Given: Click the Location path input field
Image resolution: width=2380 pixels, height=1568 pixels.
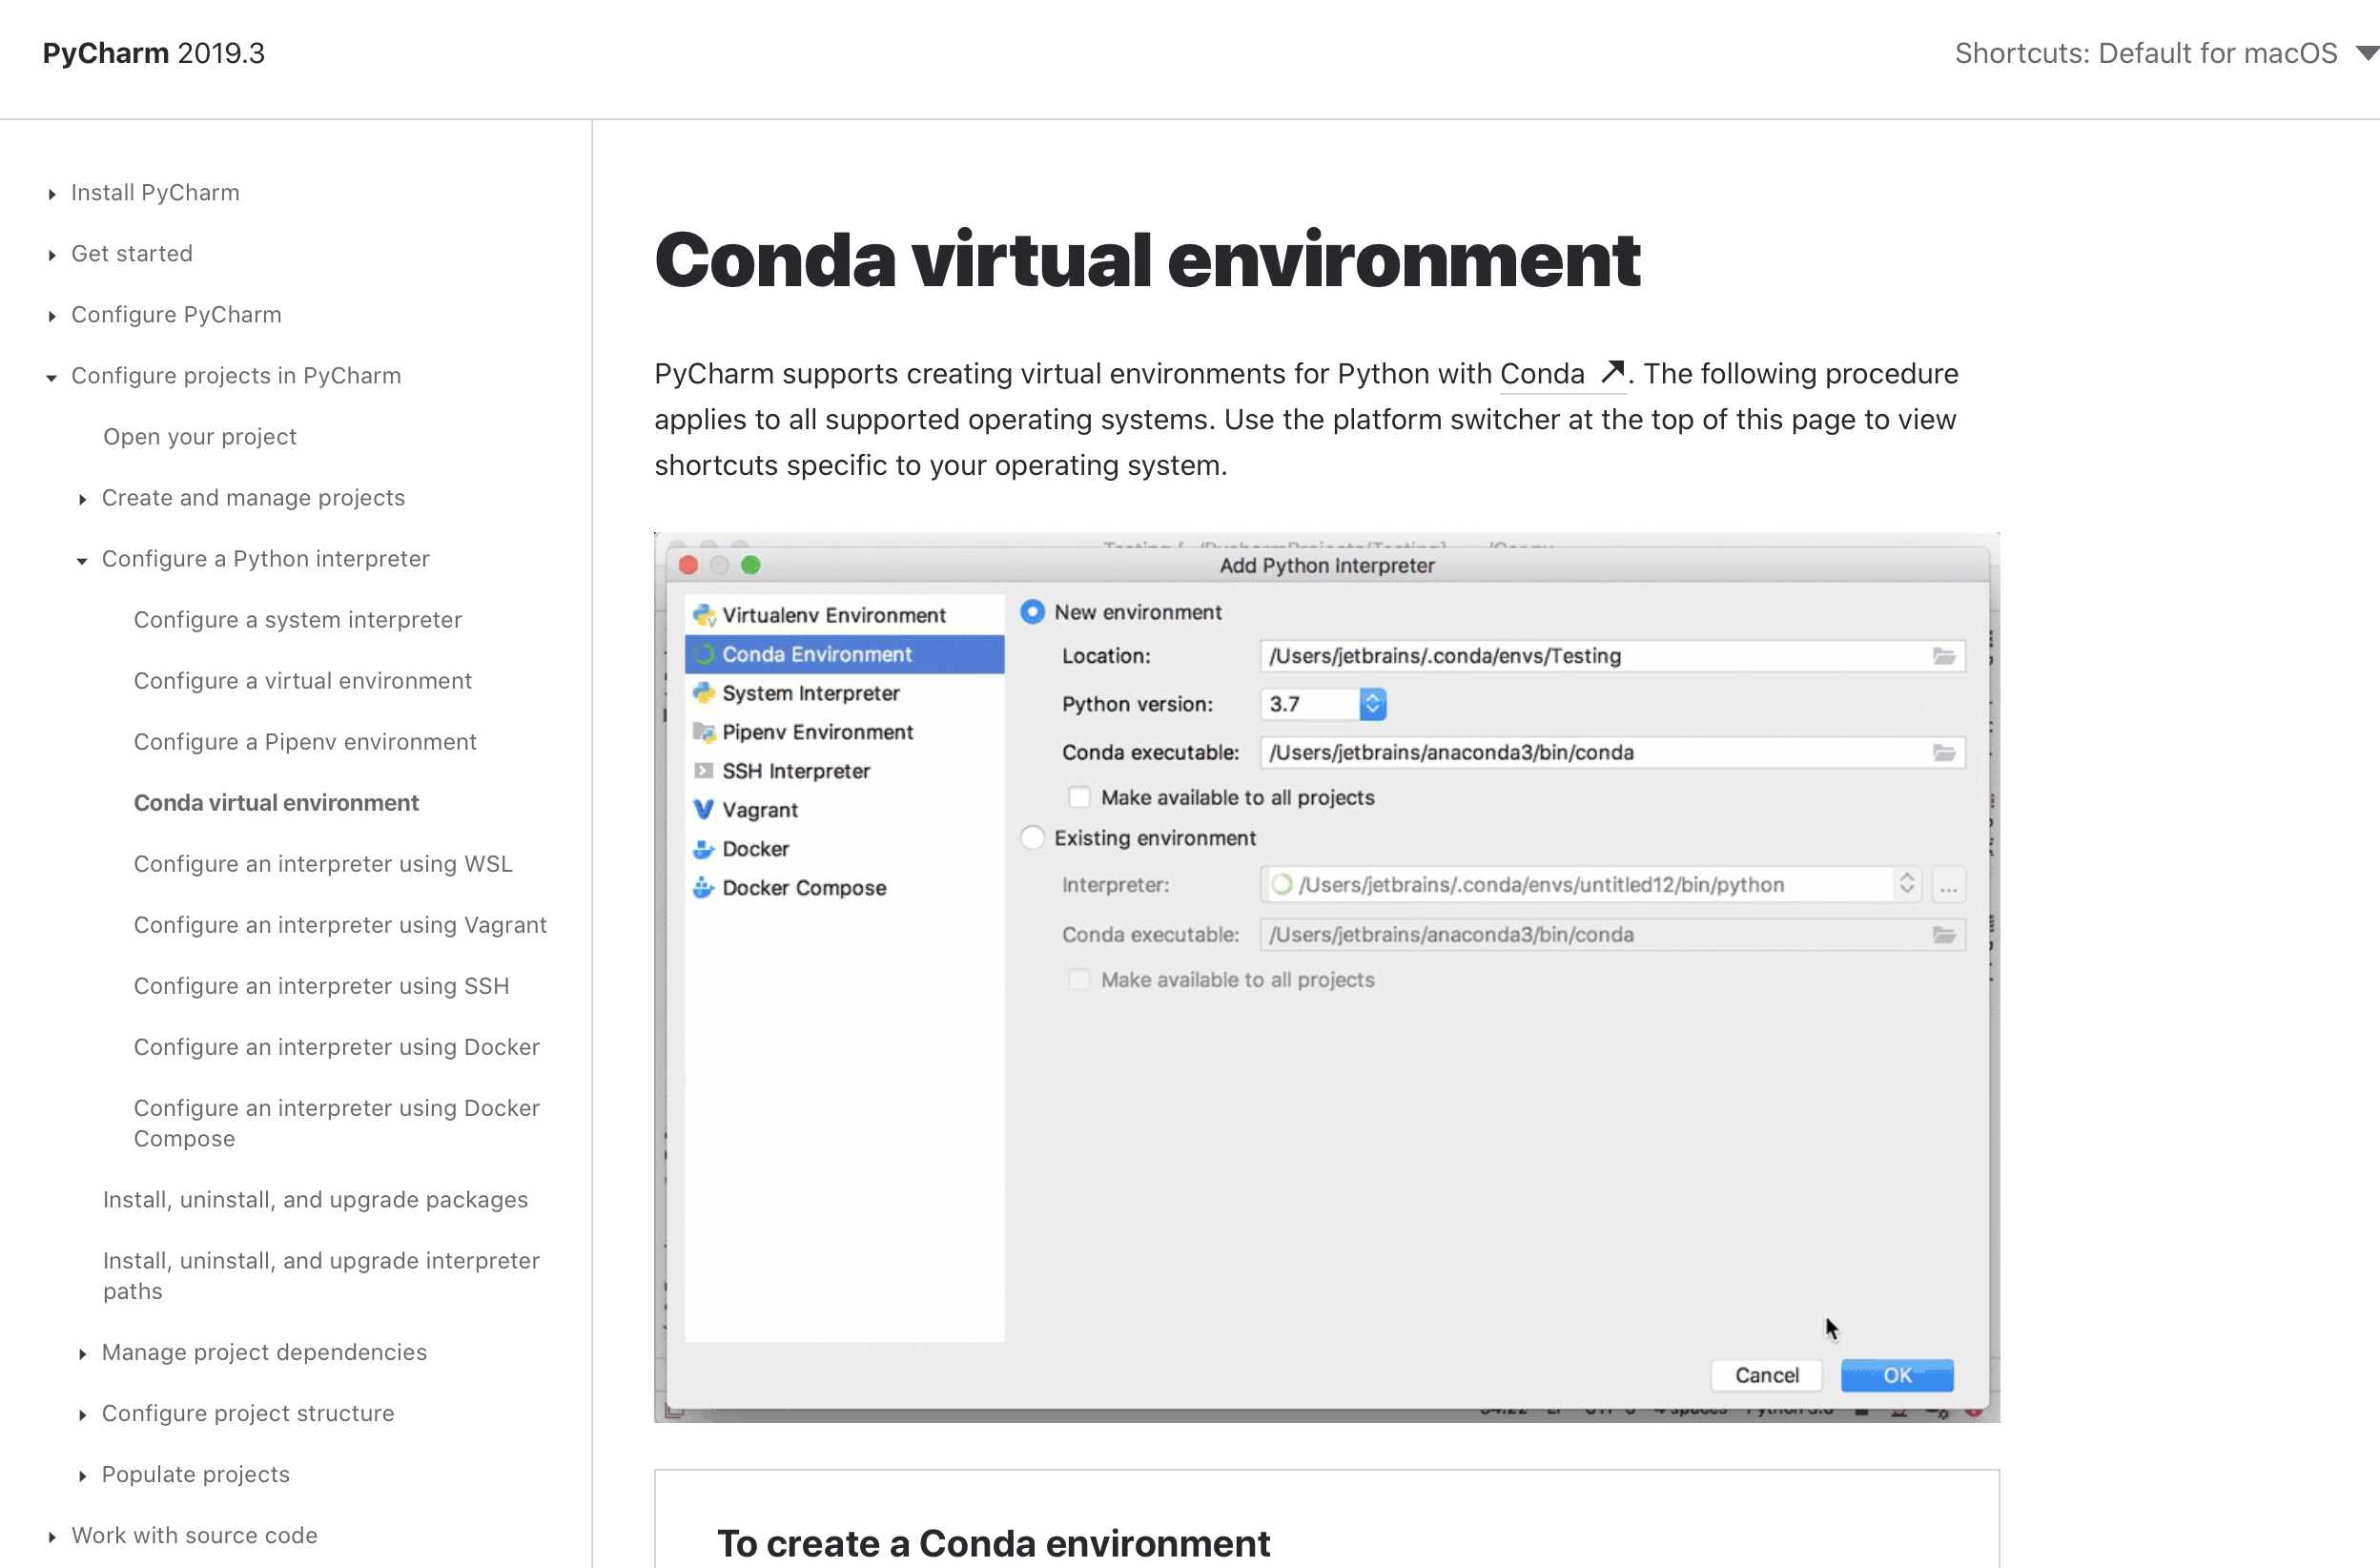Looking at the screenshot, I should tap(1612, 656).
